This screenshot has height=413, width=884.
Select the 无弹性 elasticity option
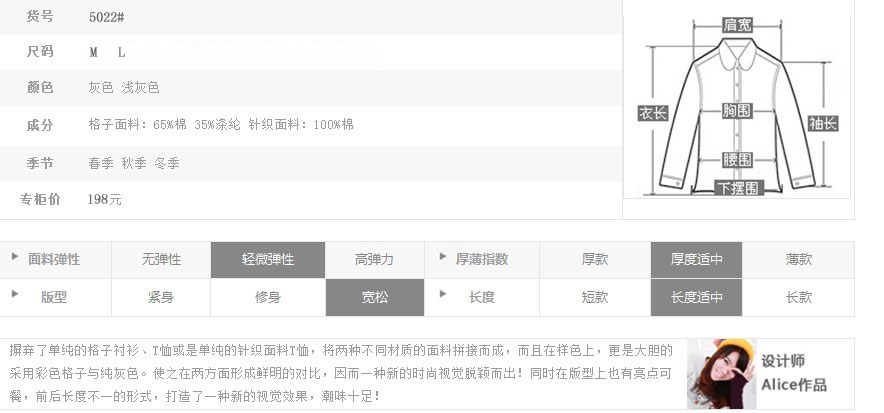tap(161, 259)
